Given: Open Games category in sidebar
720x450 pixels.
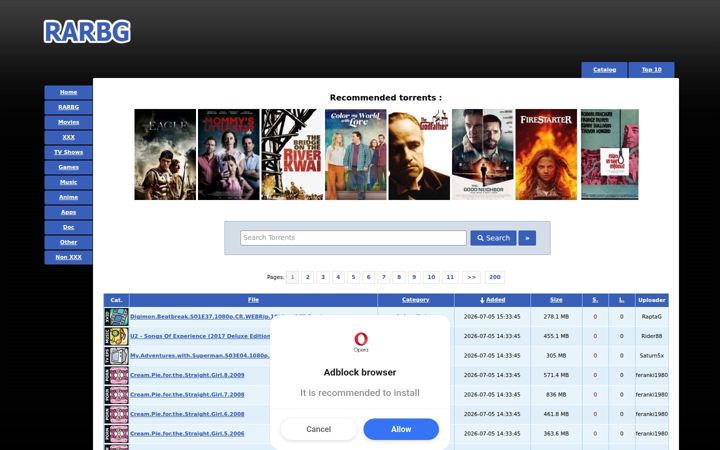Looking at the screenshot, I should coord(68,167).
